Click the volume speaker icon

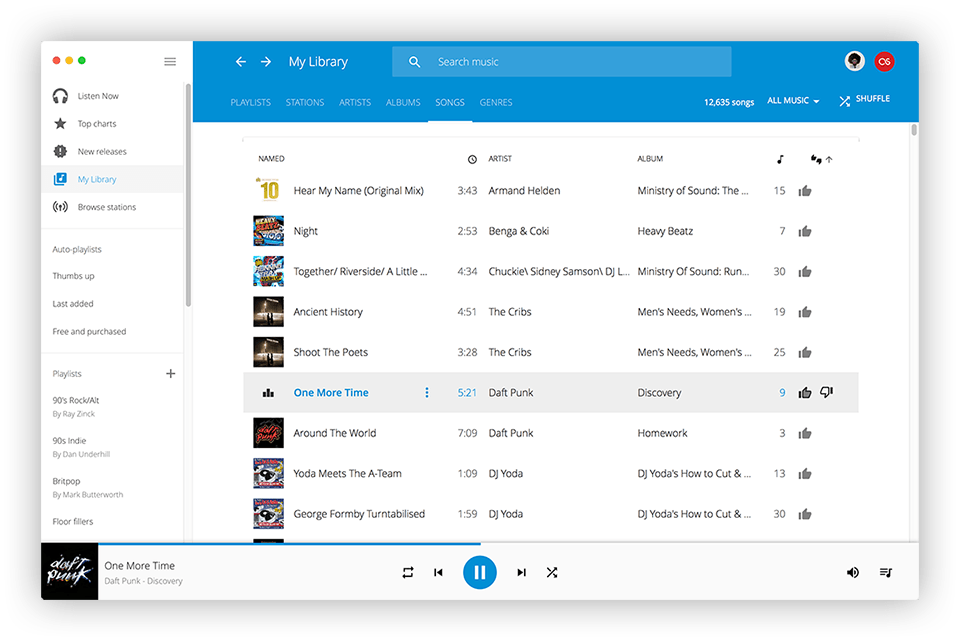[x=852, y=572]
